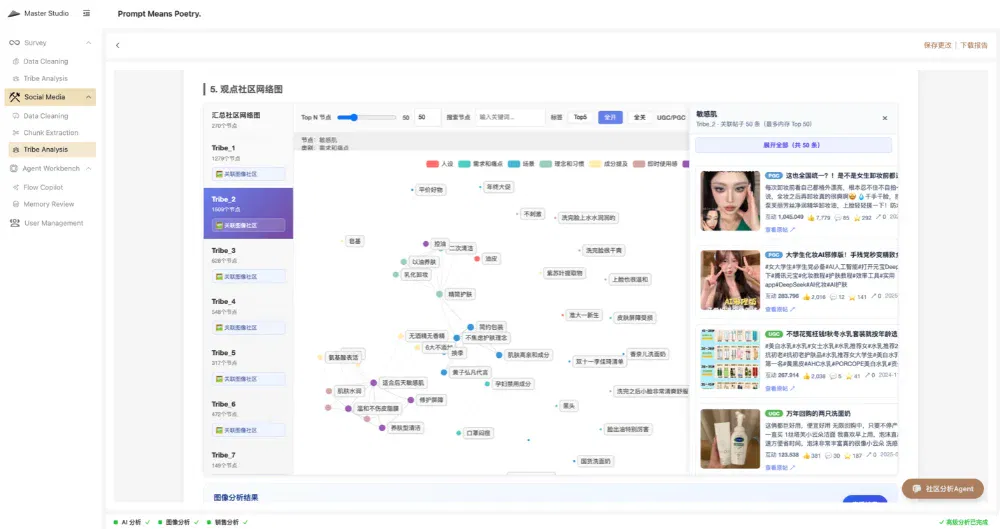
Task: Click the back arrow above the report
Action: [117, 45]
